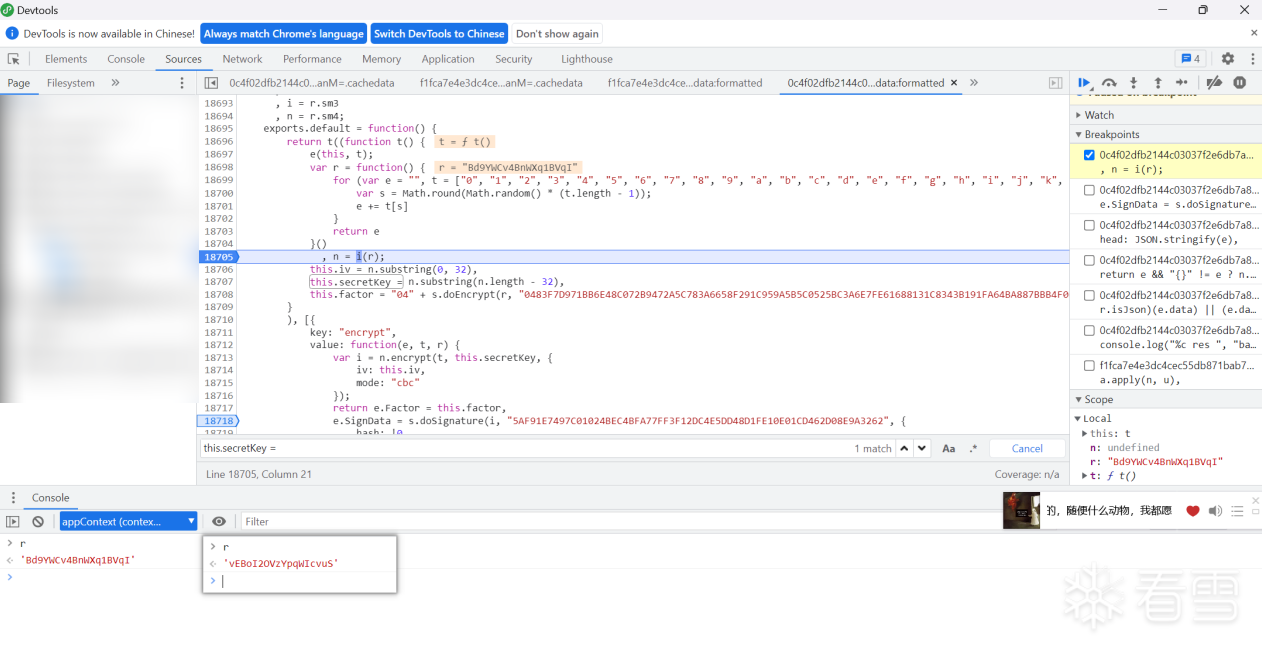Screen dimensions: 1262x655
Task: Open Sources navigator more options menu
Action: (x=182, y=83)
